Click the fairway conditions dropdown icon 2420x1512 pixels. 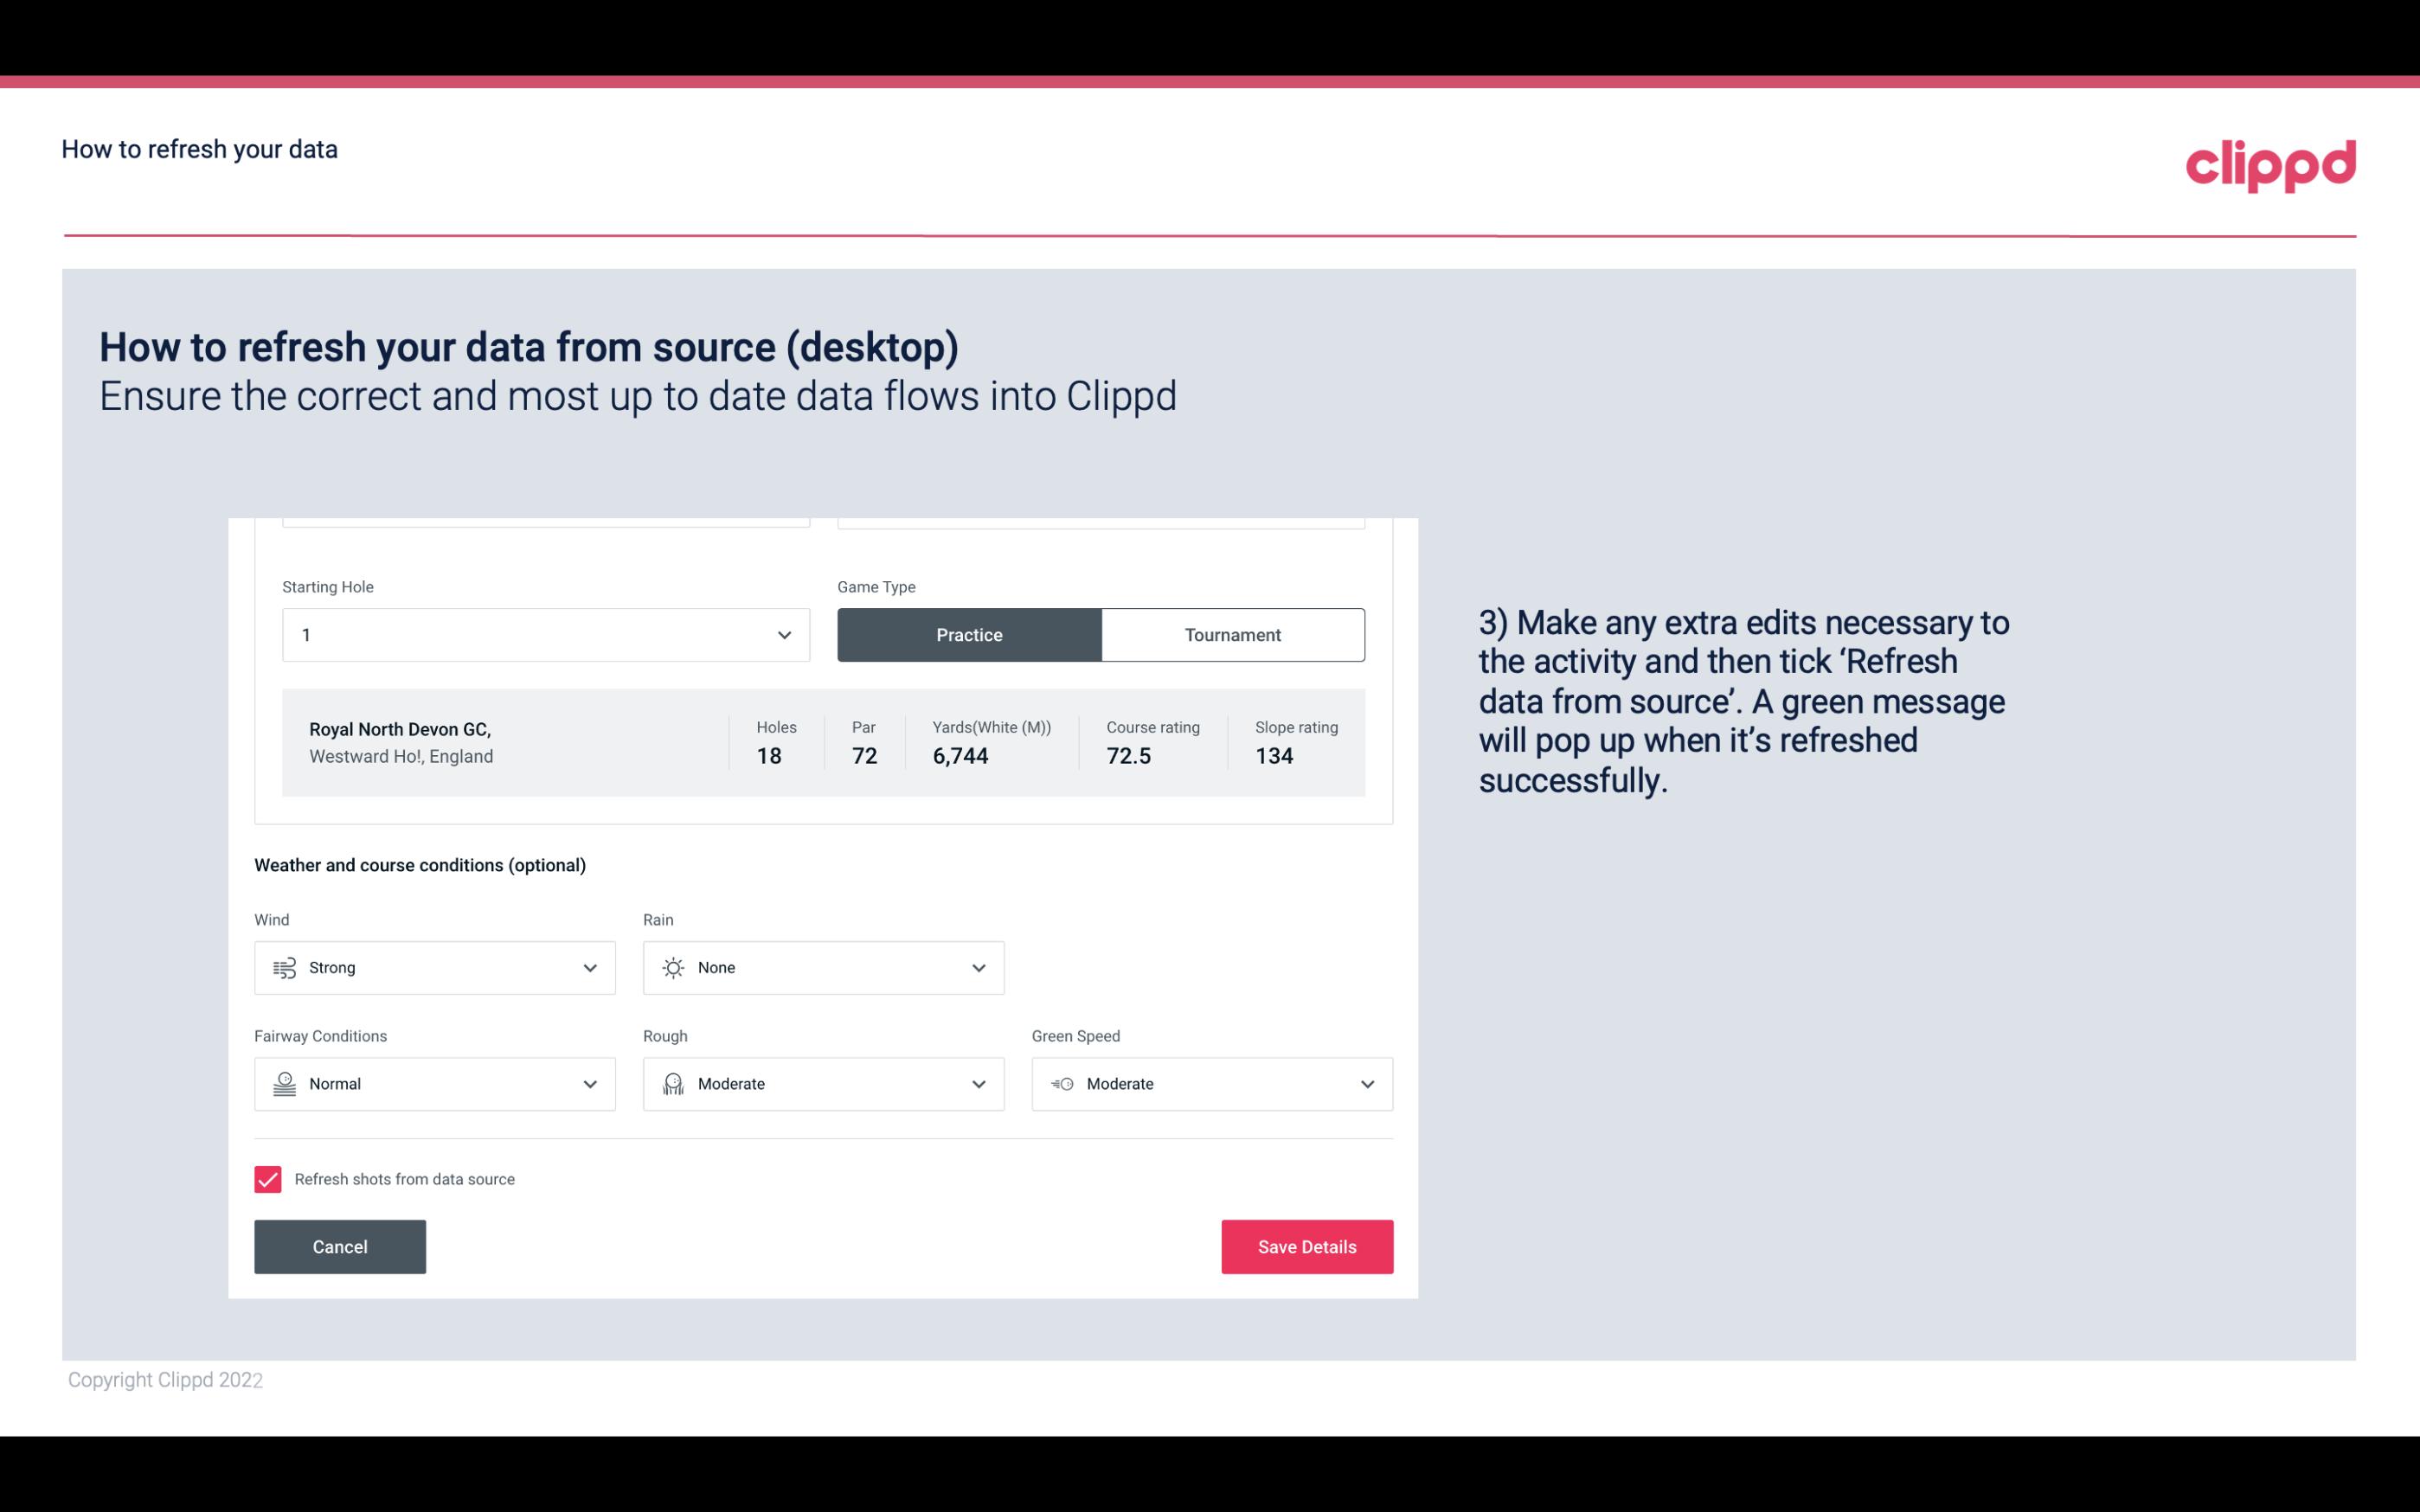(x=591, y=1084)
